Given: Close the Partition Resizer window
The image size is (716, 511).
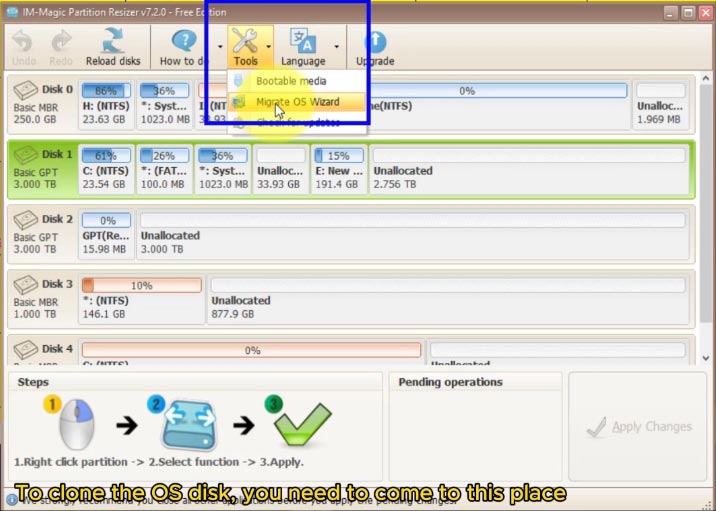Looking at the screenshot, I should pyautogui.click(x=706, y=13).
